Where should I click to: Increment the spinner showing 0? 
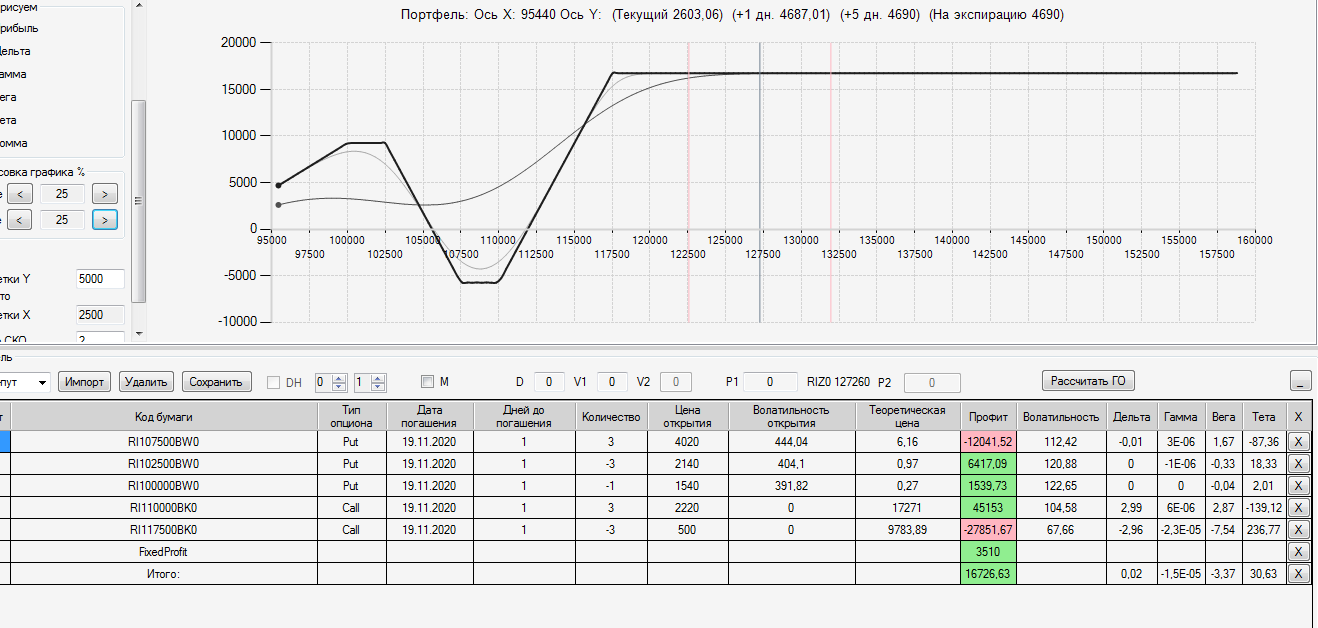click(x=337, y=377)
